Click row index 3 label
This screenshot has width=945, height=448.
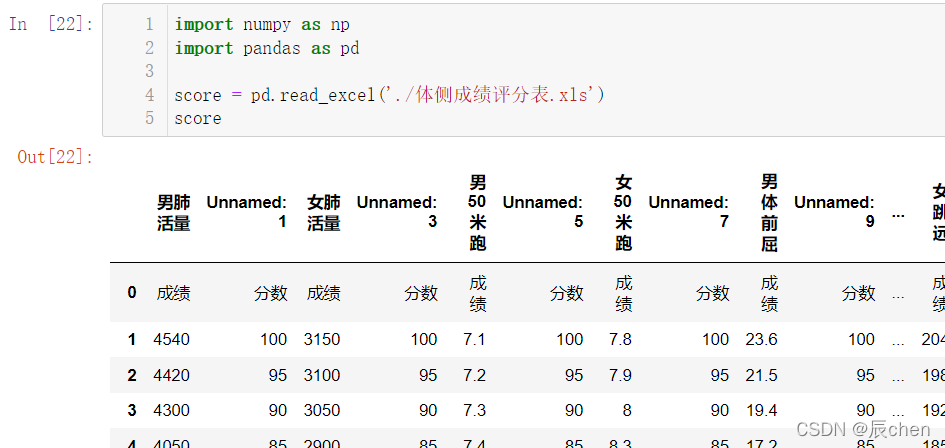132,411
